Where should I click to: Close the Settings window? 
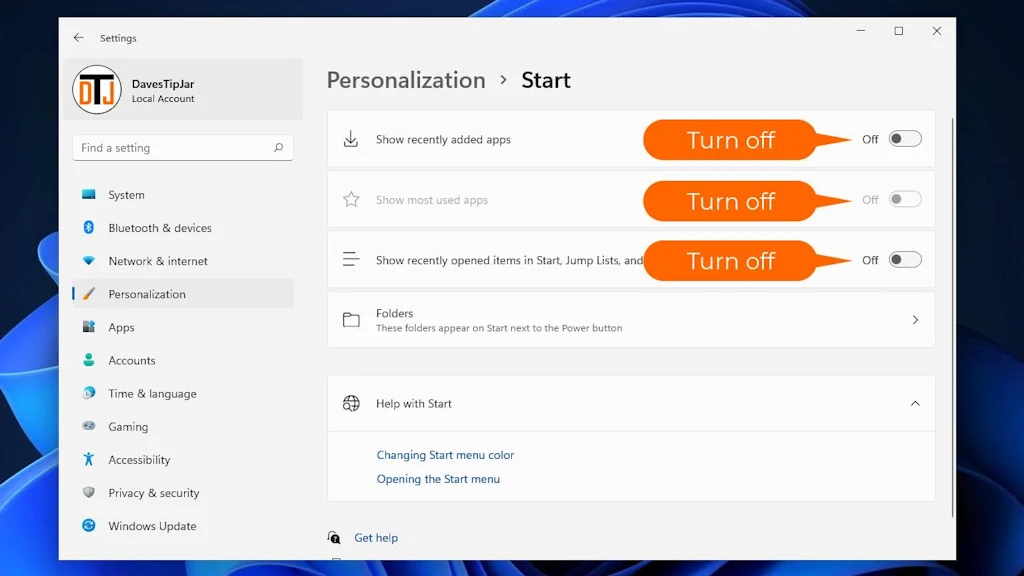point(936,31)
